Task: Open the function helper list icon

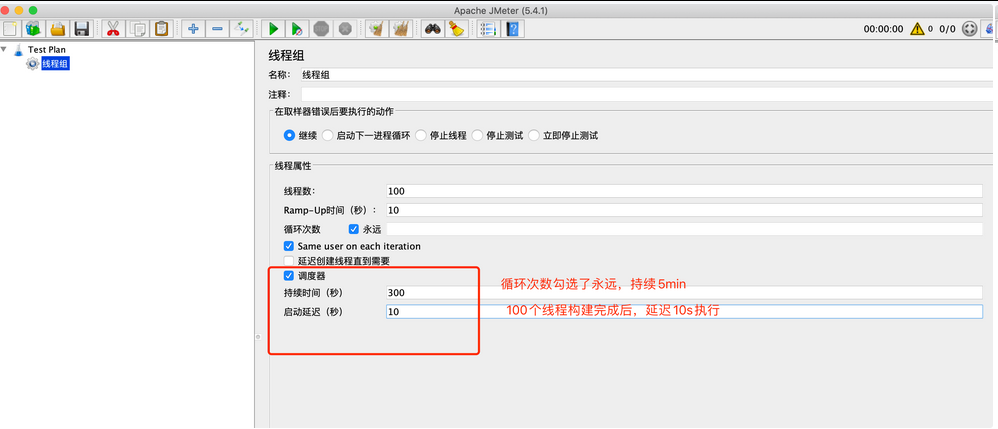Action: coord(488,29)
